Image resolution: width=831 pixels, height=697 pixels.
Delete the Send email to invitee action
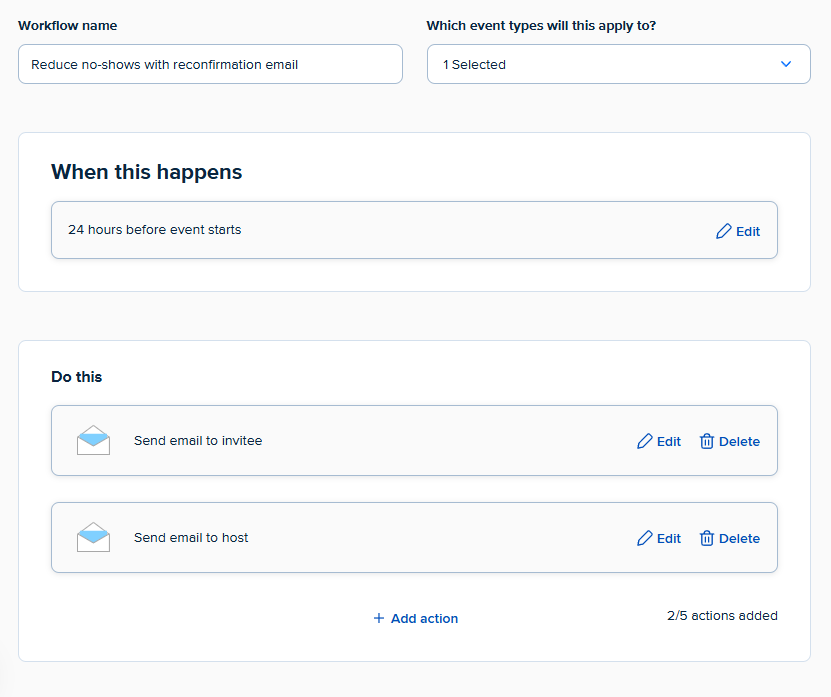(x=730, y=441)
